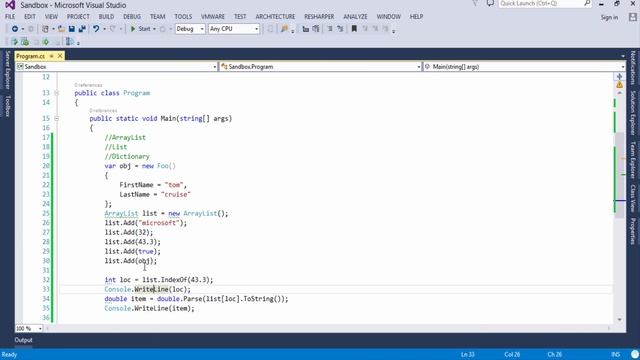Open the BUILD menu

click(x=106, y=17)
